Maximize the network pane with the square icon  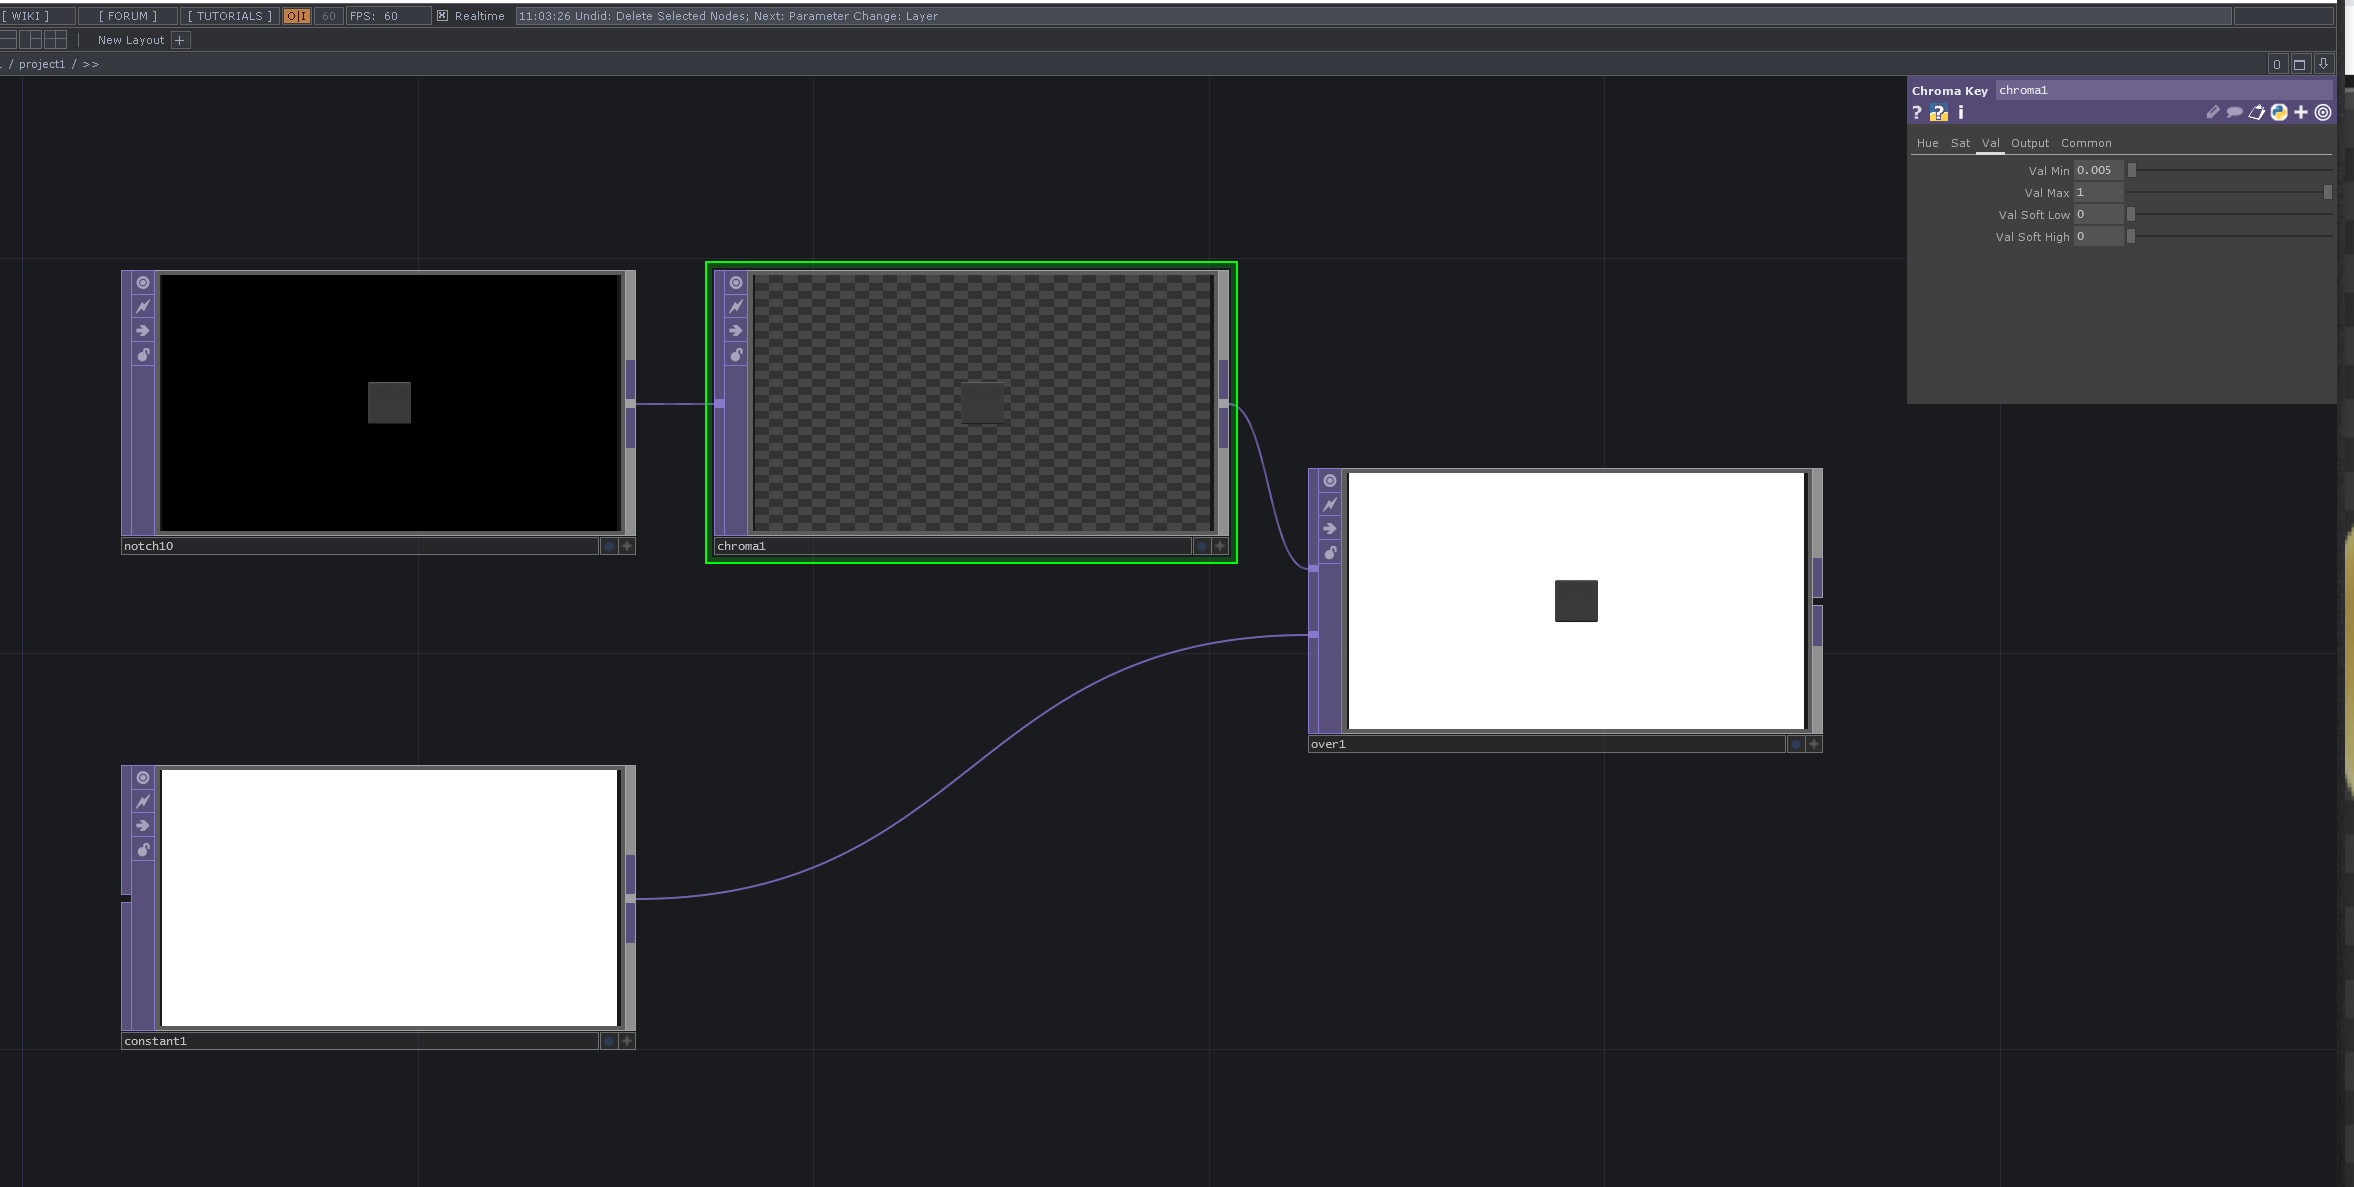pyautogui.click(x=2300, y=64)
